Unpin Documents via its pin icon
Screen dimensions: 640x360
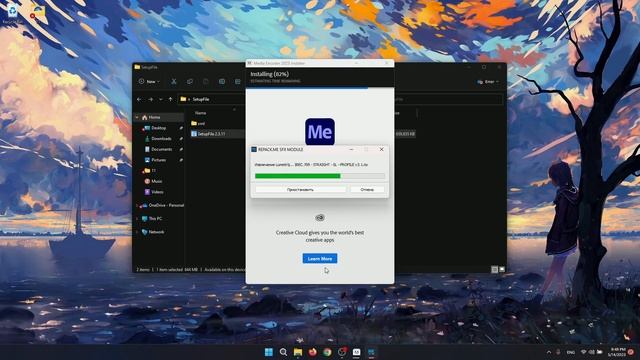point(181,149)
